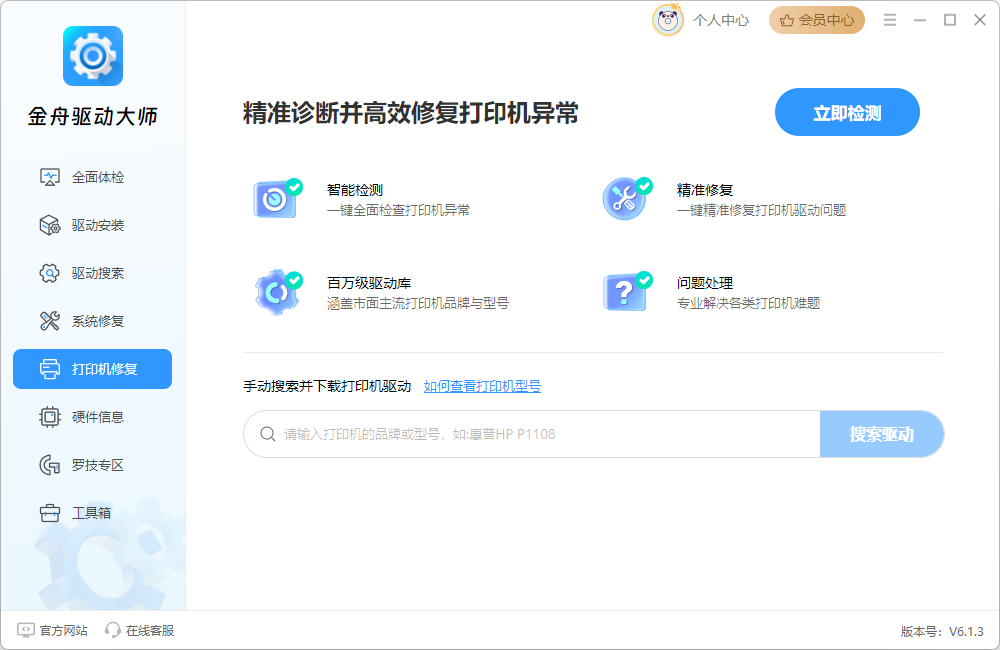Click 百万级驱动库 heading text
This screenshot has width=1000, height=650.
pyautogui.click(x=369, y=283)
